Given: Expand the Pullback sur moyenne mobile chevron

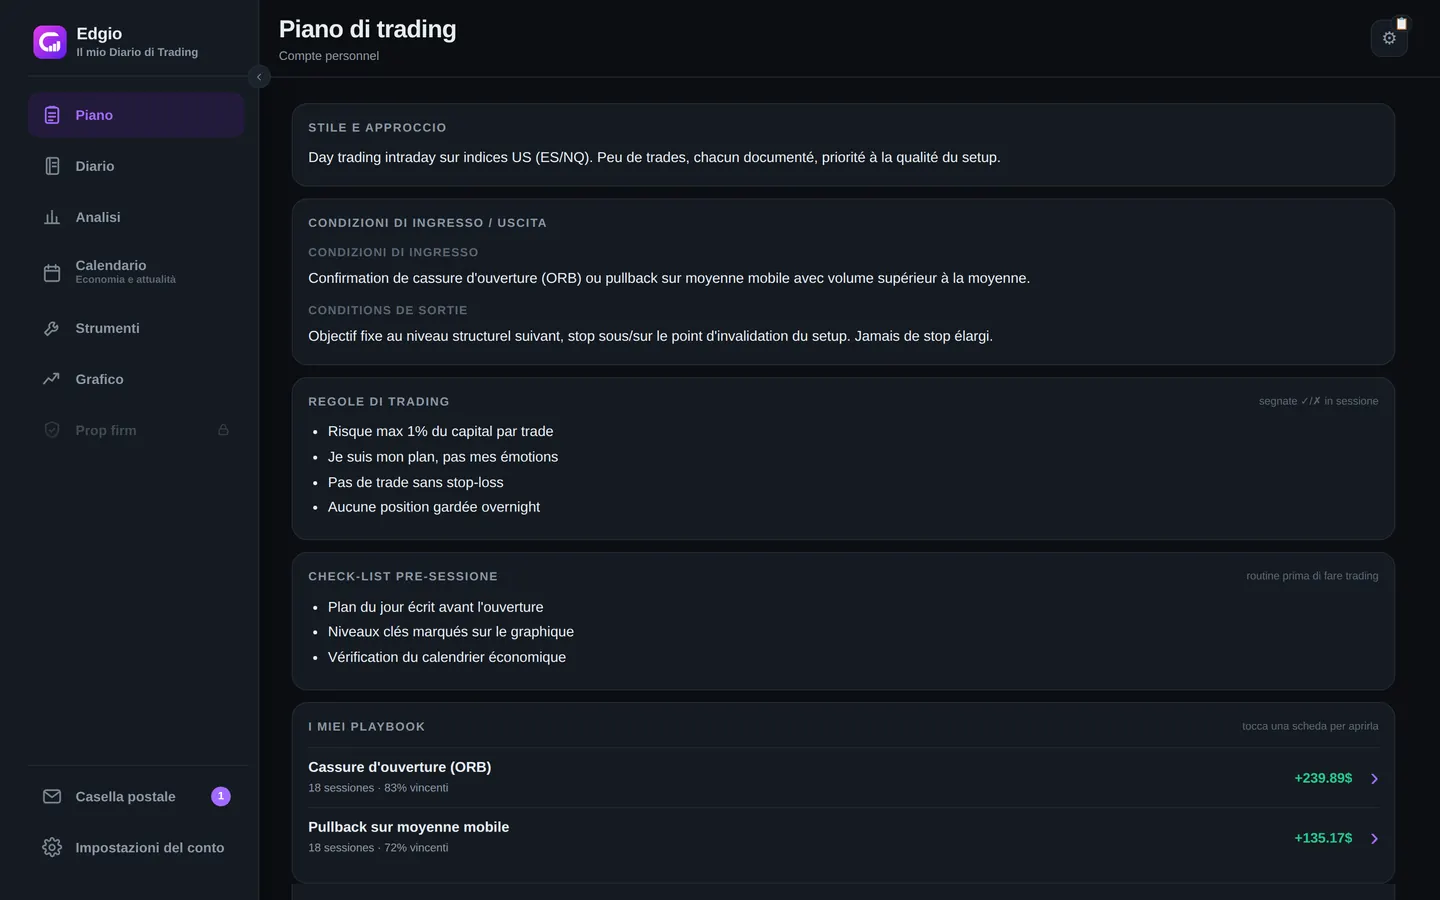Looking at the screenshot, I should pyautogui.click(x=1374, y=838).
